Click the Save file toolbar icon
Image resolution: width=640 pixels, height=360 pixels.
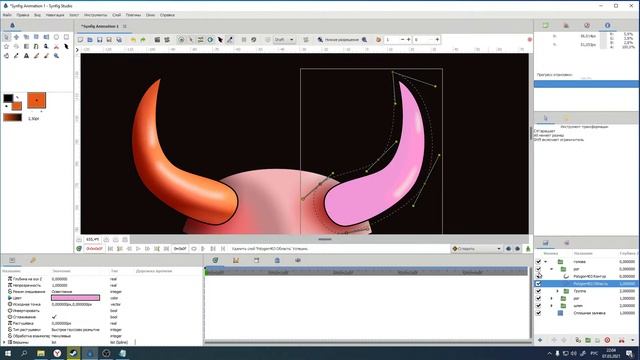pos(99,40)
